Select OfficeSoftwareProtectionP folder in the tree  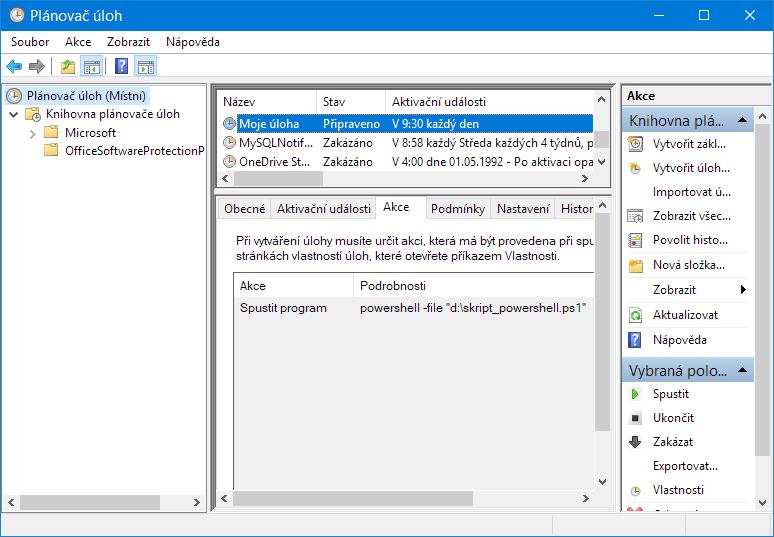point(134,151)
